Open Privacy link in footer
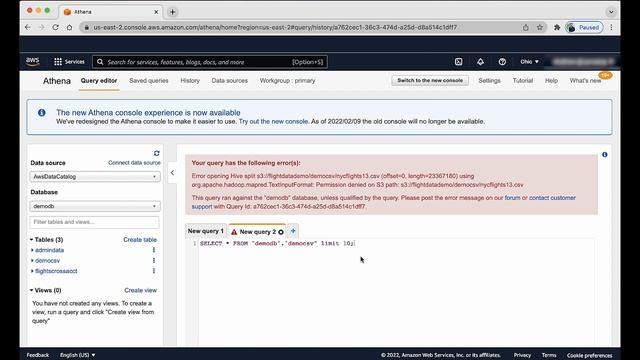The width and height of the screenshot is (640, 360). 522,355
